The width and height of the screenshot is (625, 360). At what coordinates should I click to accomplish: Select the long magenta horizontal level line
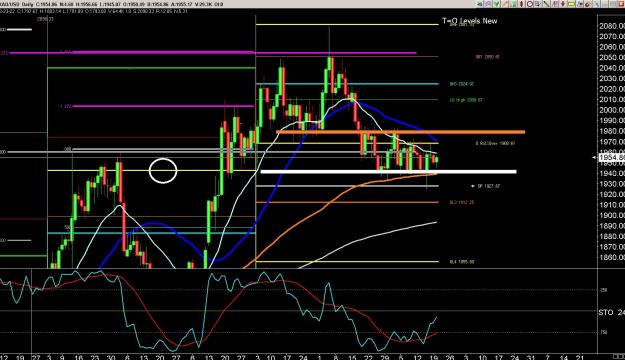tap(213, 52)
